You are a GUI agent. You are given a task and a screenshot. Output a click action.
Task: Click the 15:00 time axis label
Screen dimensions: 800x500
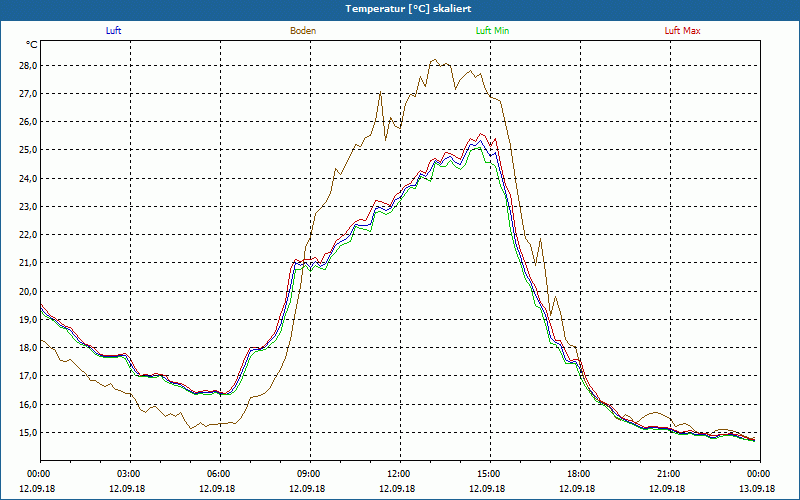tap(490, 474)
